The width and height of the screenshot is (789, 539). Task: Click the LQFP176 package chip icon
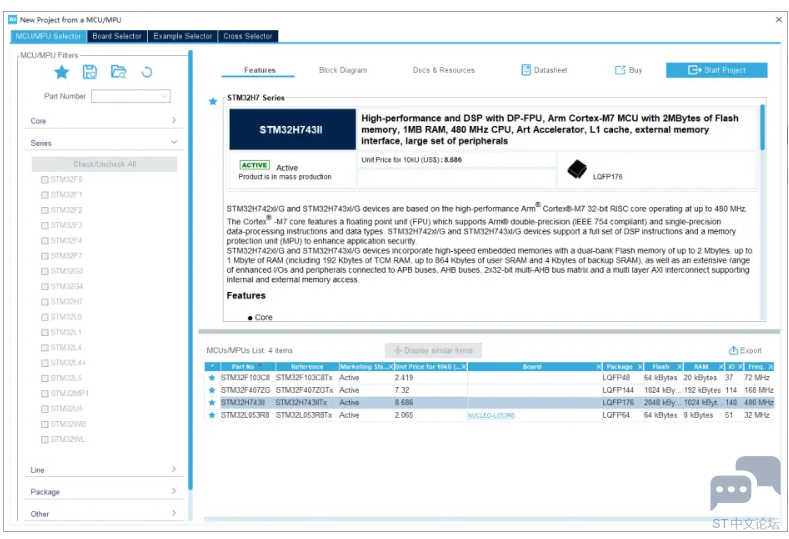coord(577,169)
